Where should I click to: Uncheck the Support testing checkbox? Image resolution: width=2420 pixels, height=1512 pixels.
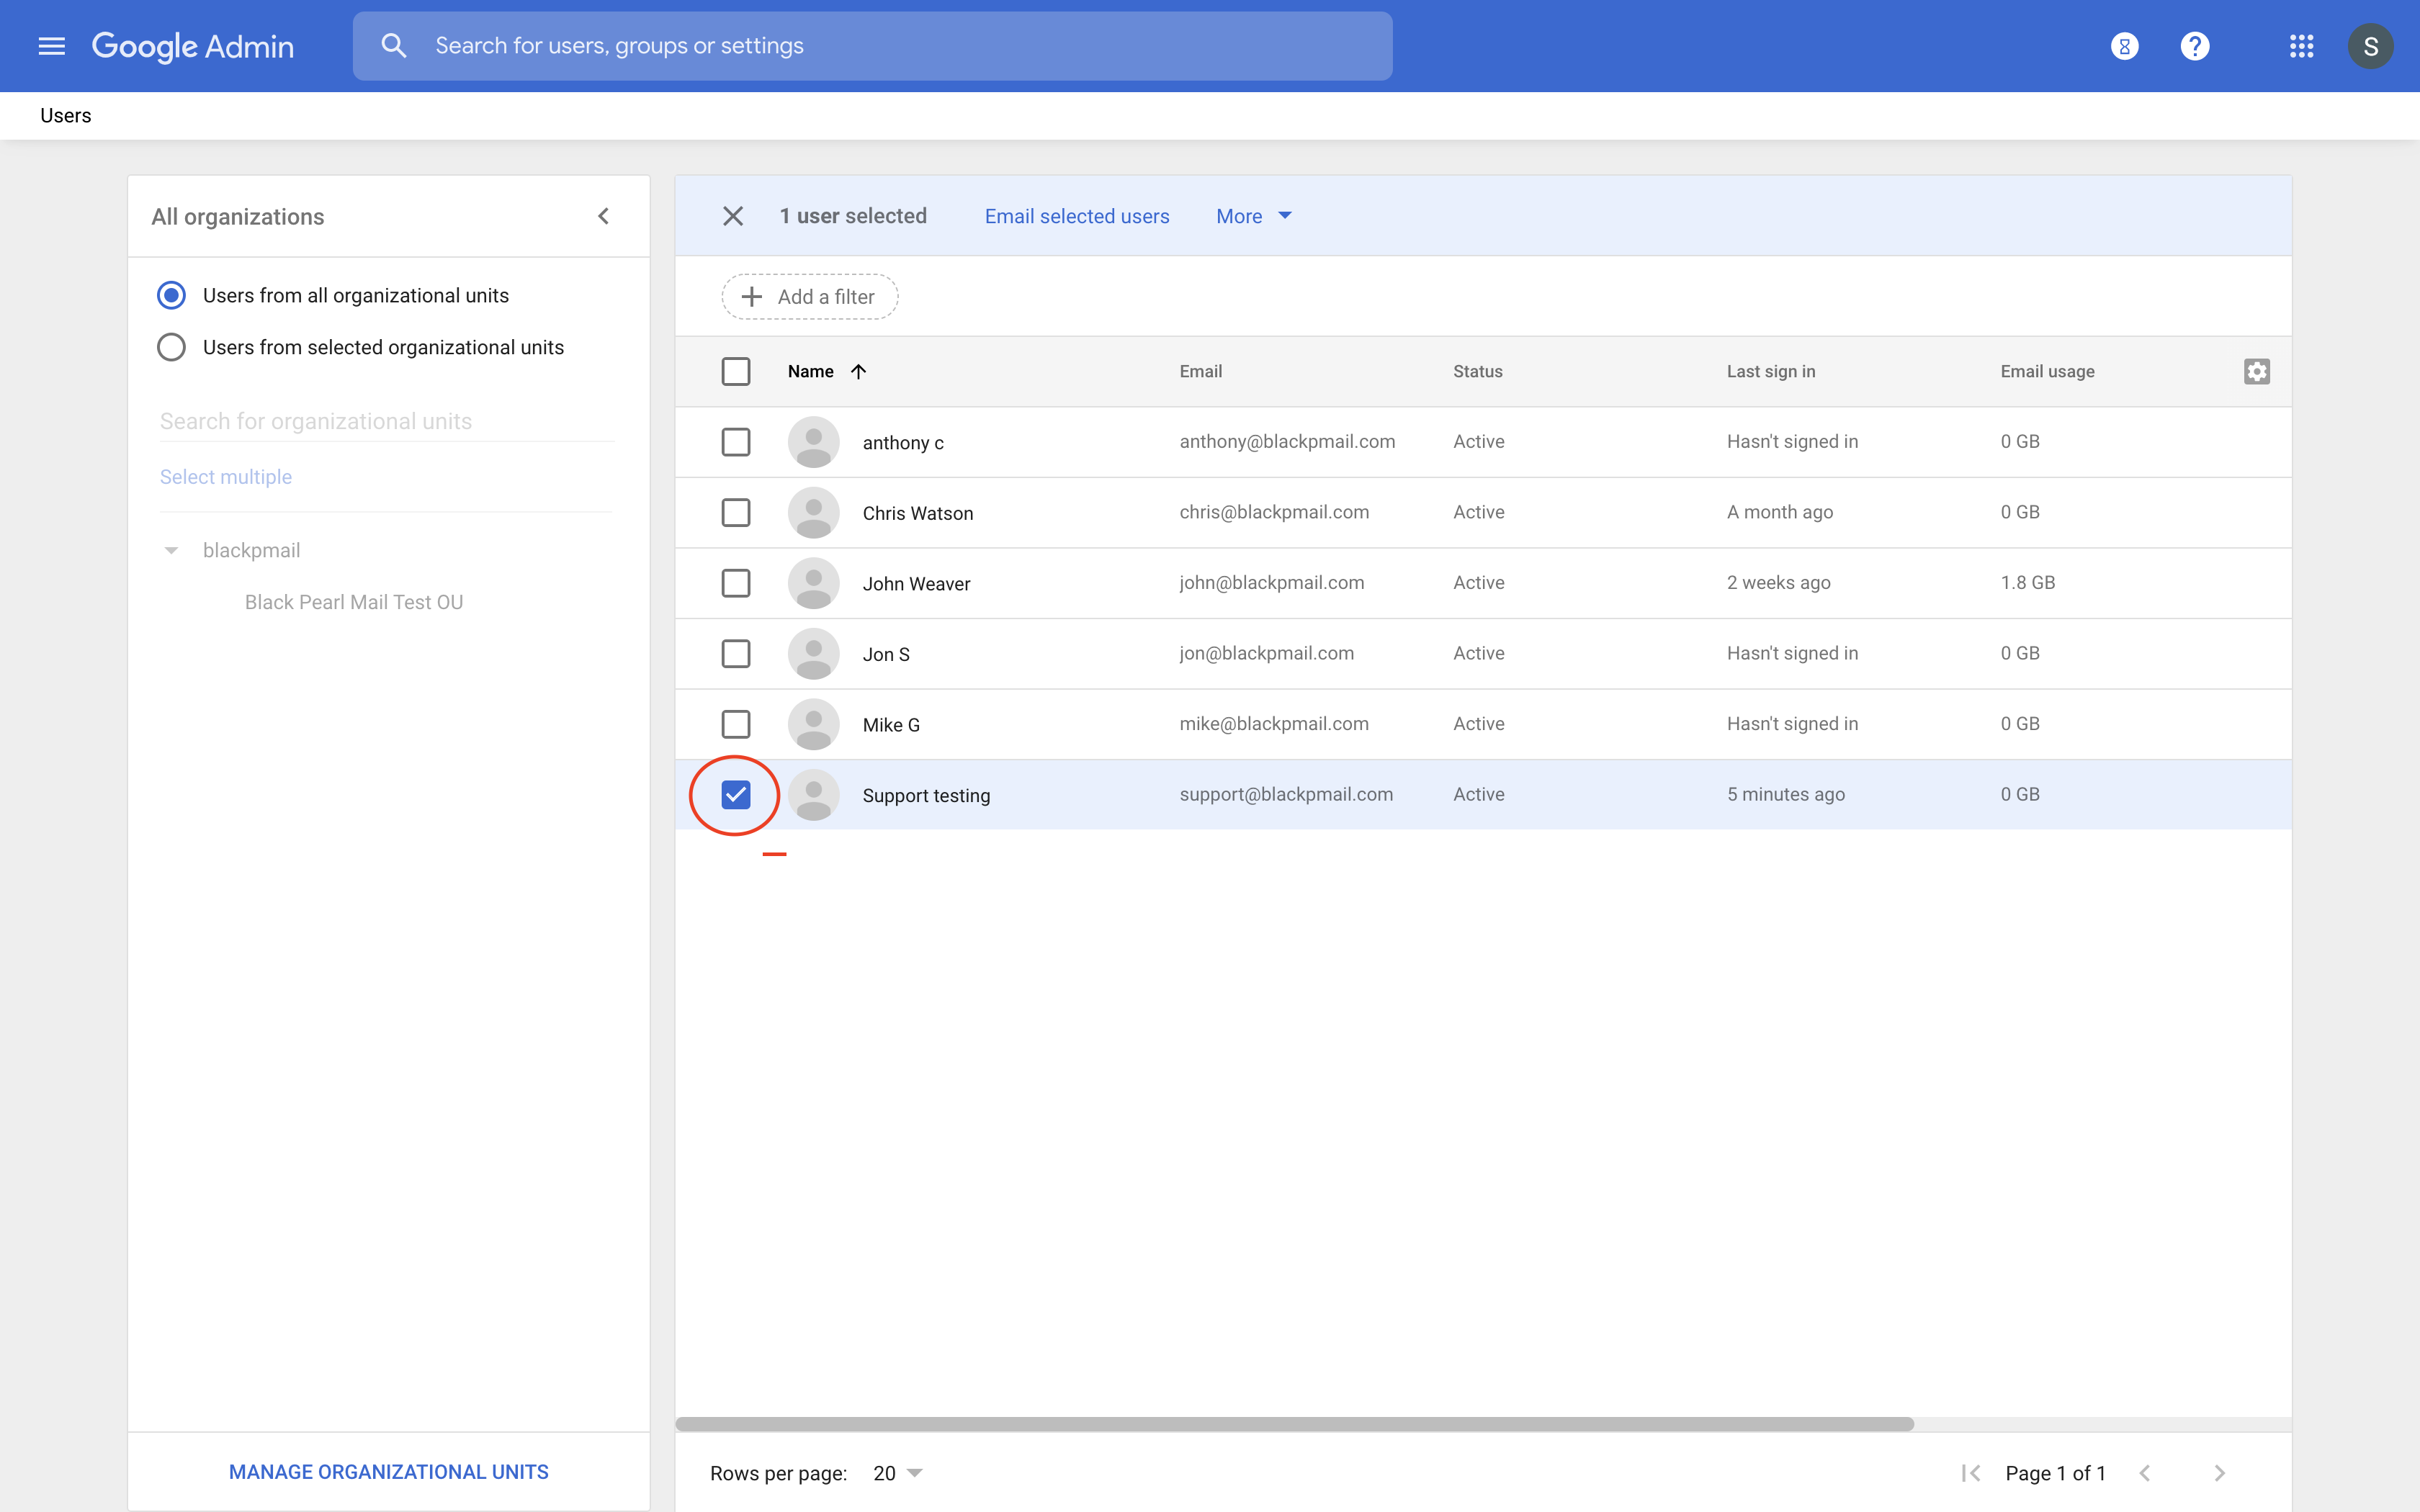(736, 795)
